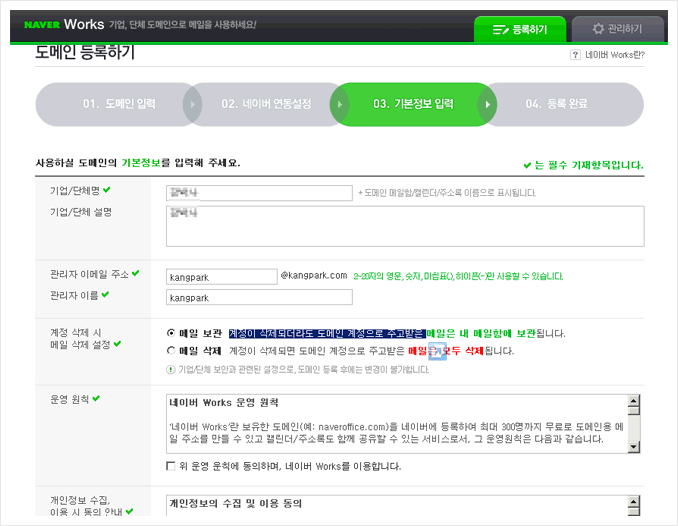
Task: Click 운영 원칙 scrollbar down arrow
Action: (633, 447)
